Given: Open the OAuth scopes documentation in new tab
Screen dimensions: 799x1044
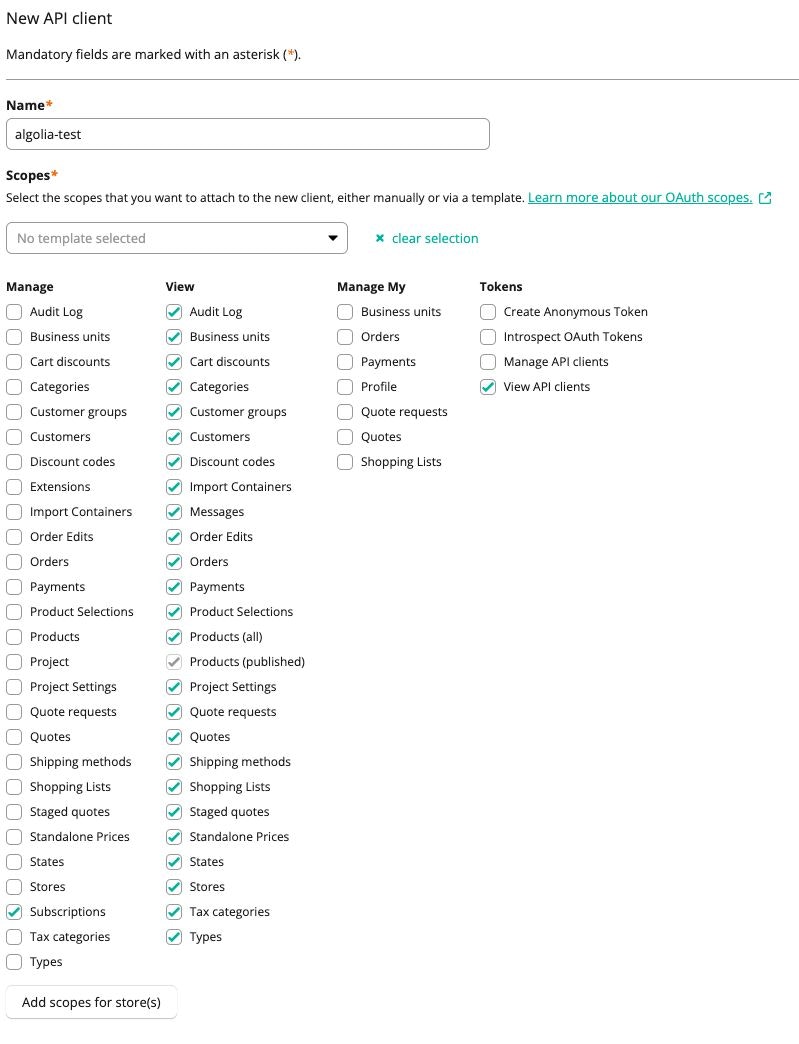Looking at the screenshot, I should tap(764, 197).
